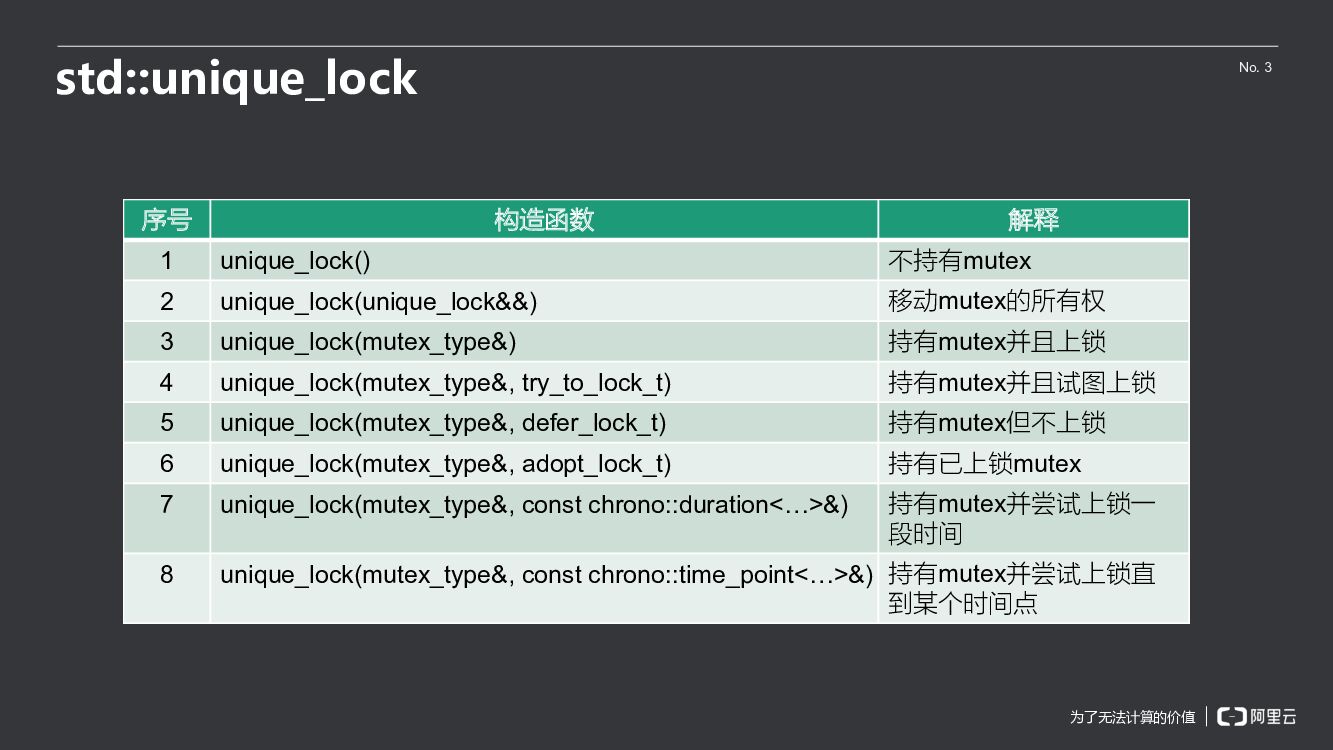The height and width of the screenshot is (750, 1333).
Task: Select the 构造函数 column header
Action: 544,220
